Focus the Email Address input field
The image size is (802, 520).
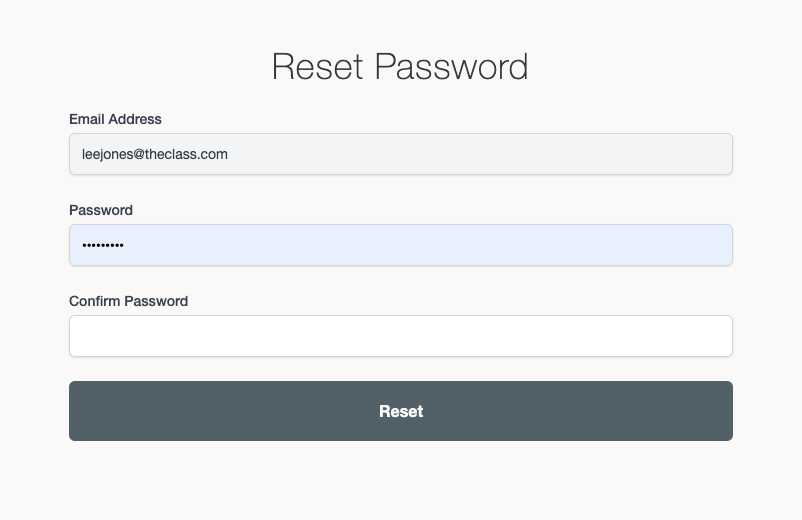(400, 154)
